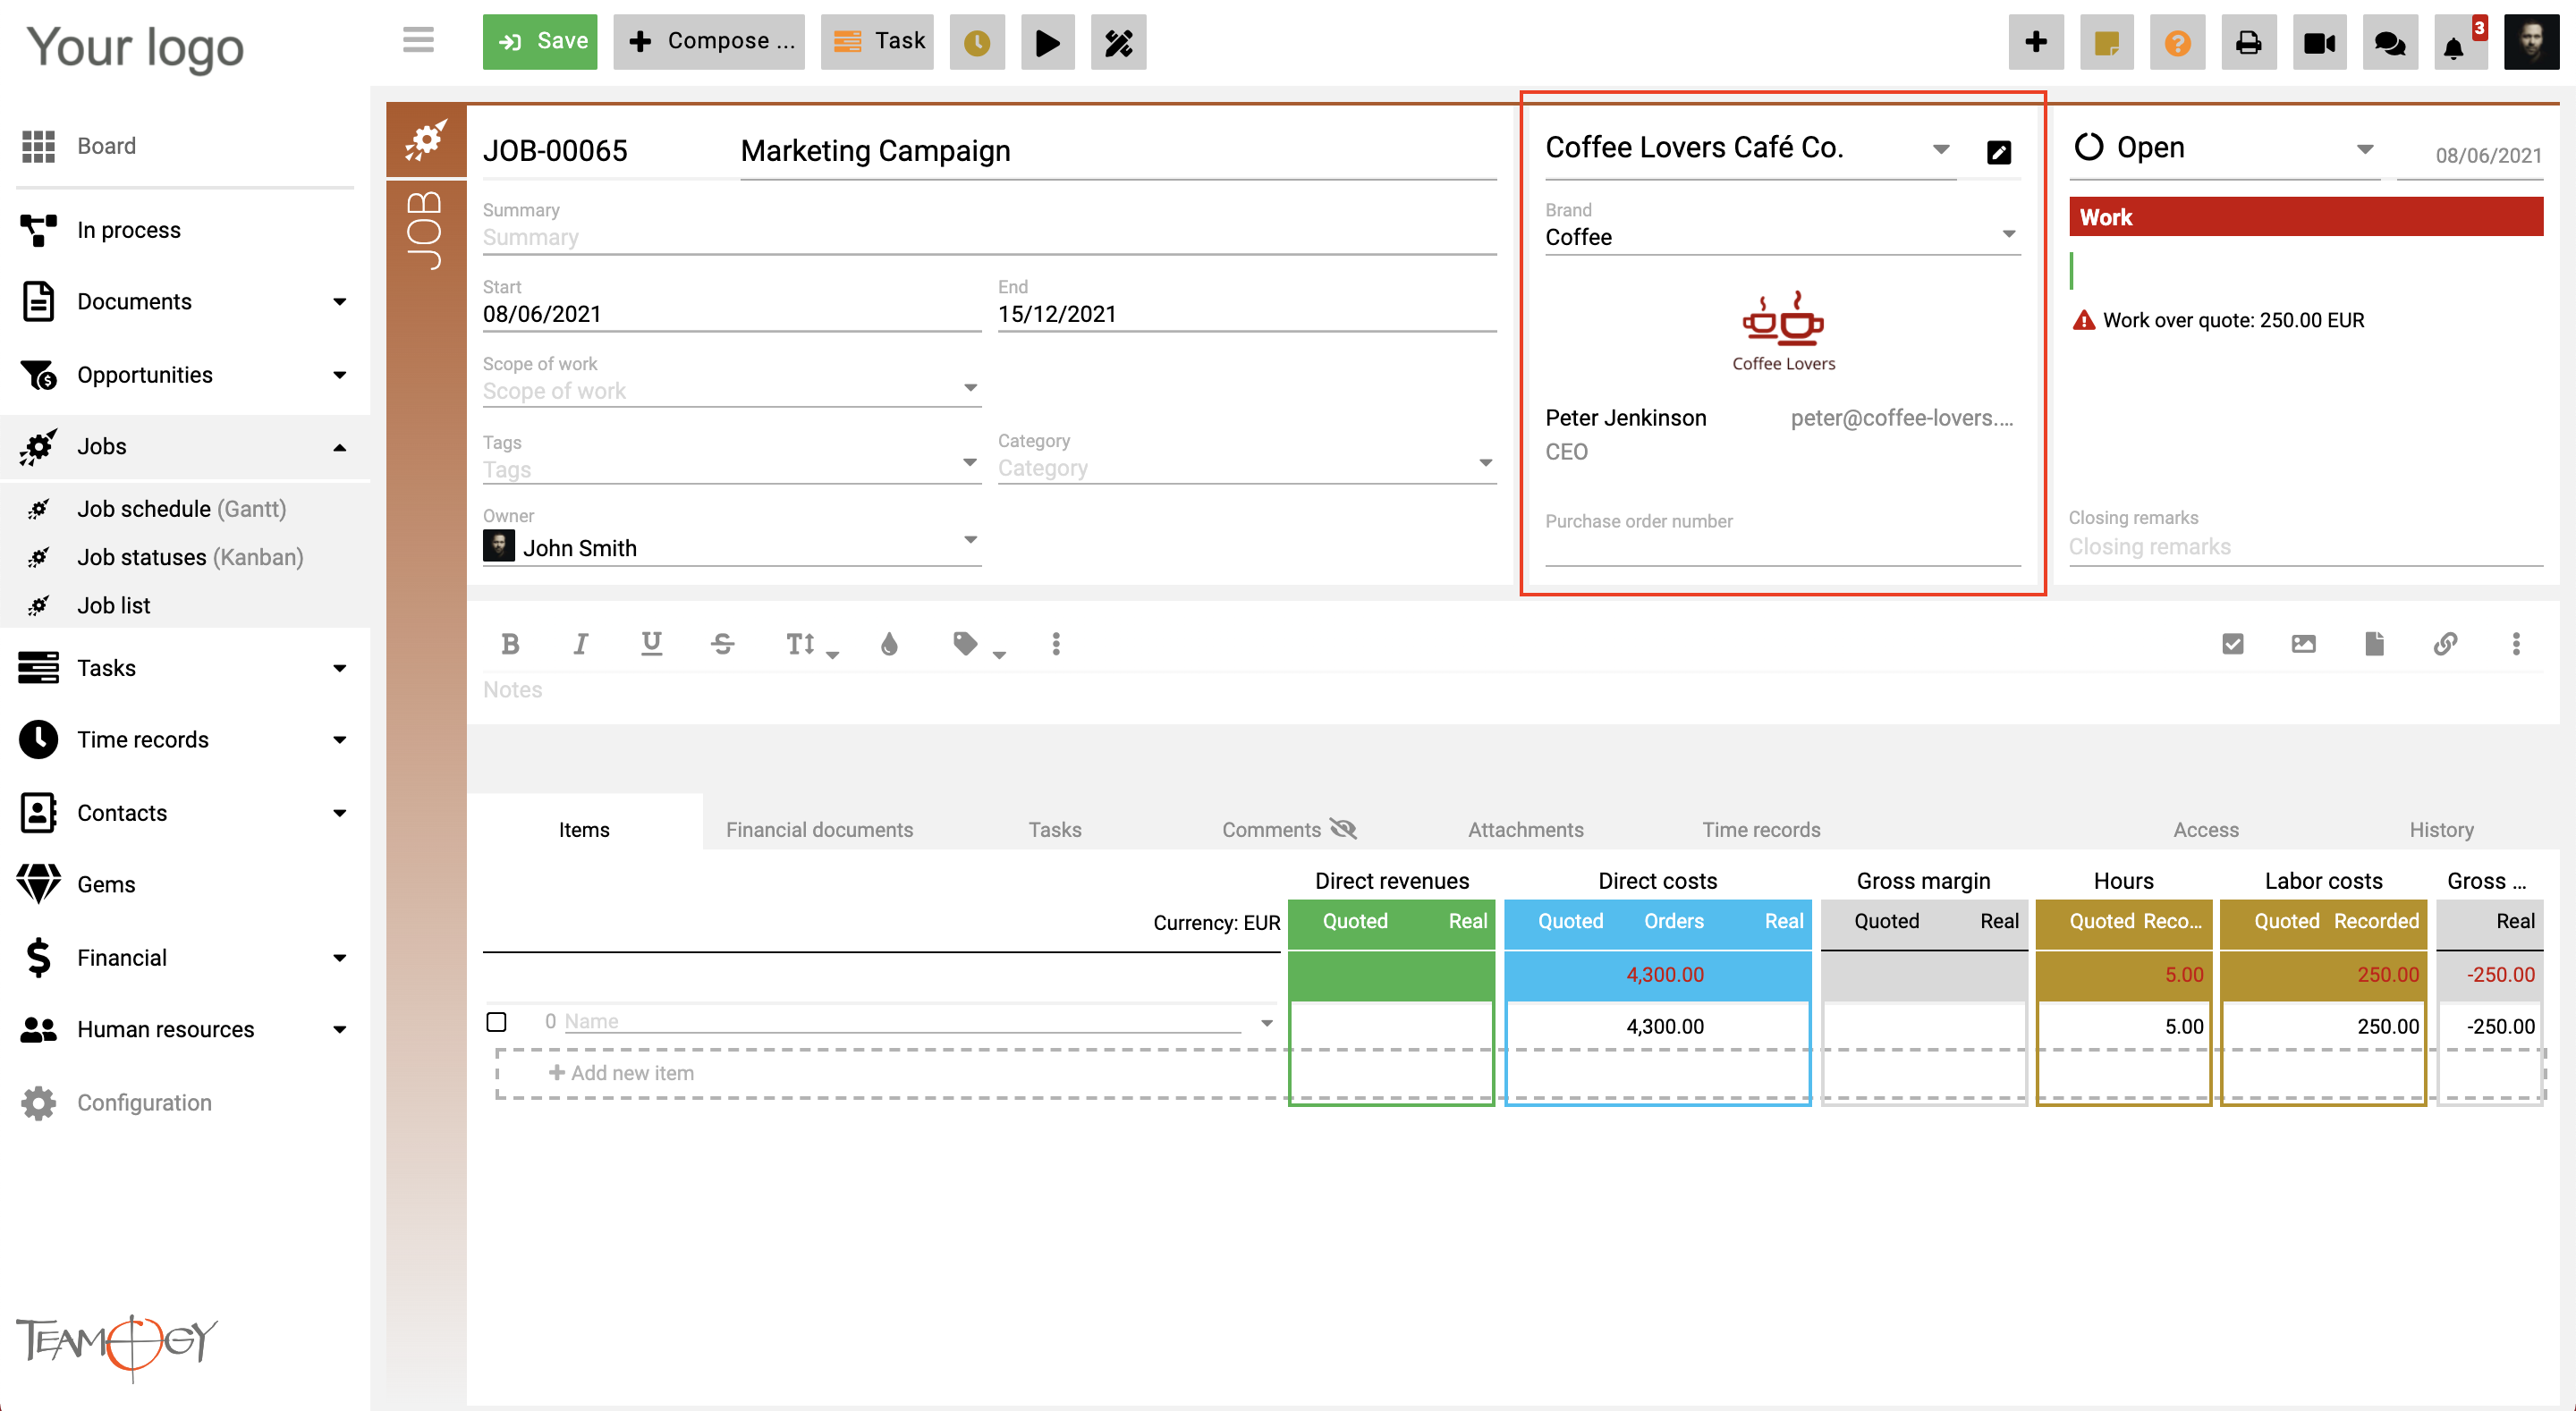2576x1411 pixels.
Task: Click the Compose button
Action: click(709, 42)
